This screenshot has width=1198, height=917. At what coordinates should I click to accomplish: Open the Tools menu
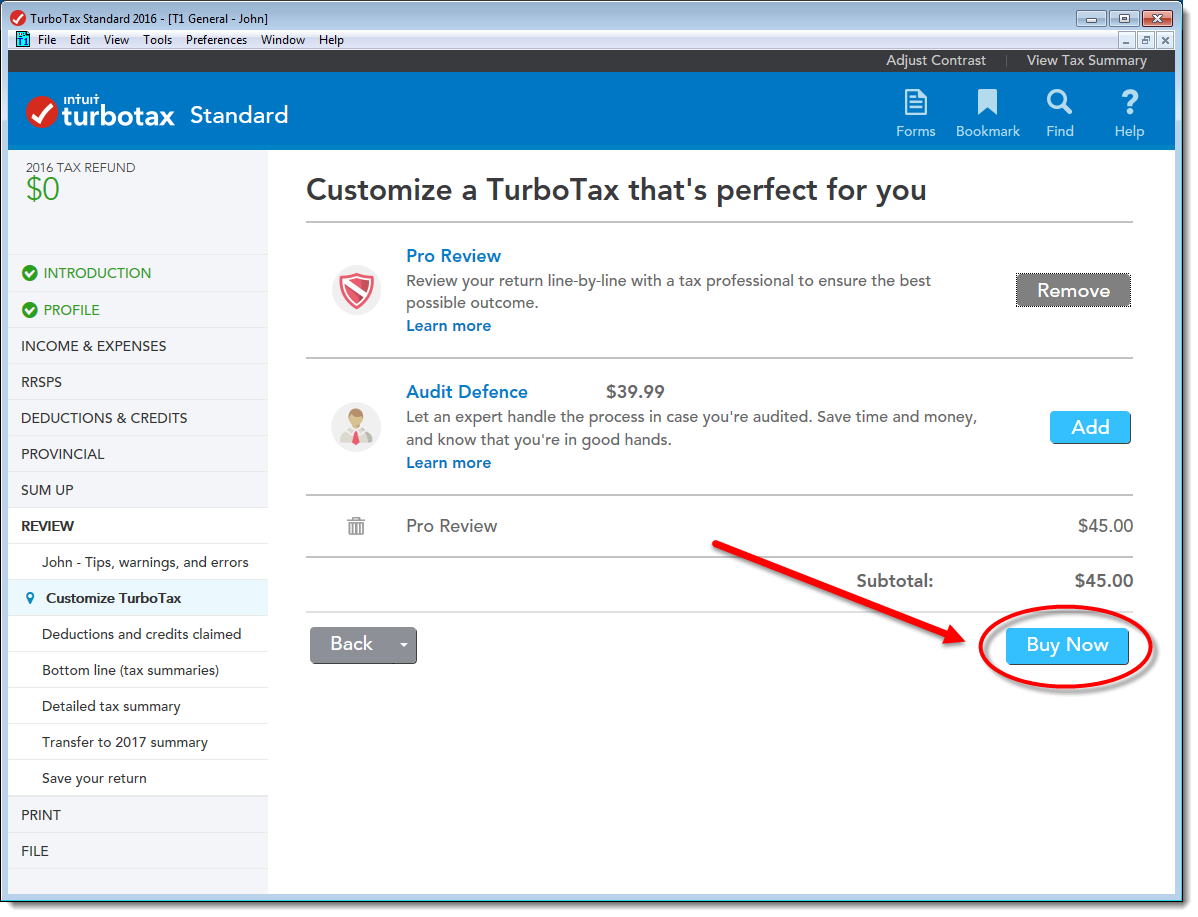(x=158, y=40)
